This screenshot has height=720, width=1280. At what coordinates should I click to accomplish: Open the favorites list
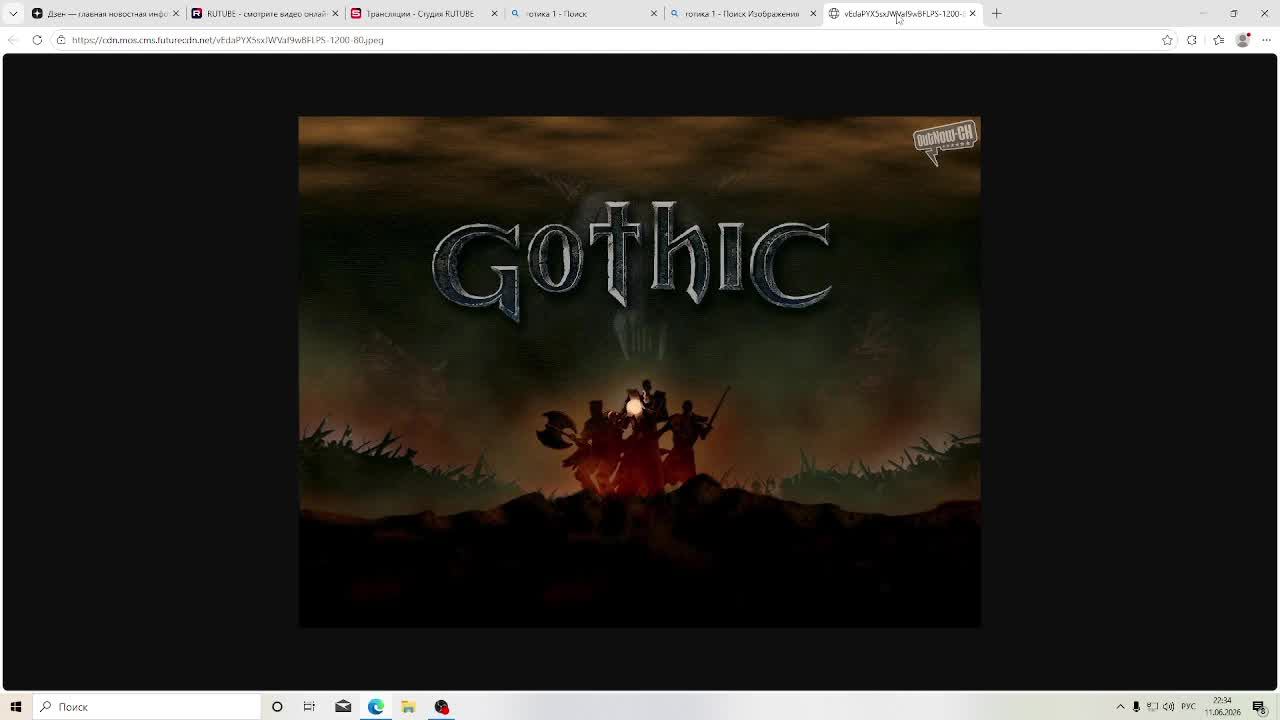(1218, 40)
